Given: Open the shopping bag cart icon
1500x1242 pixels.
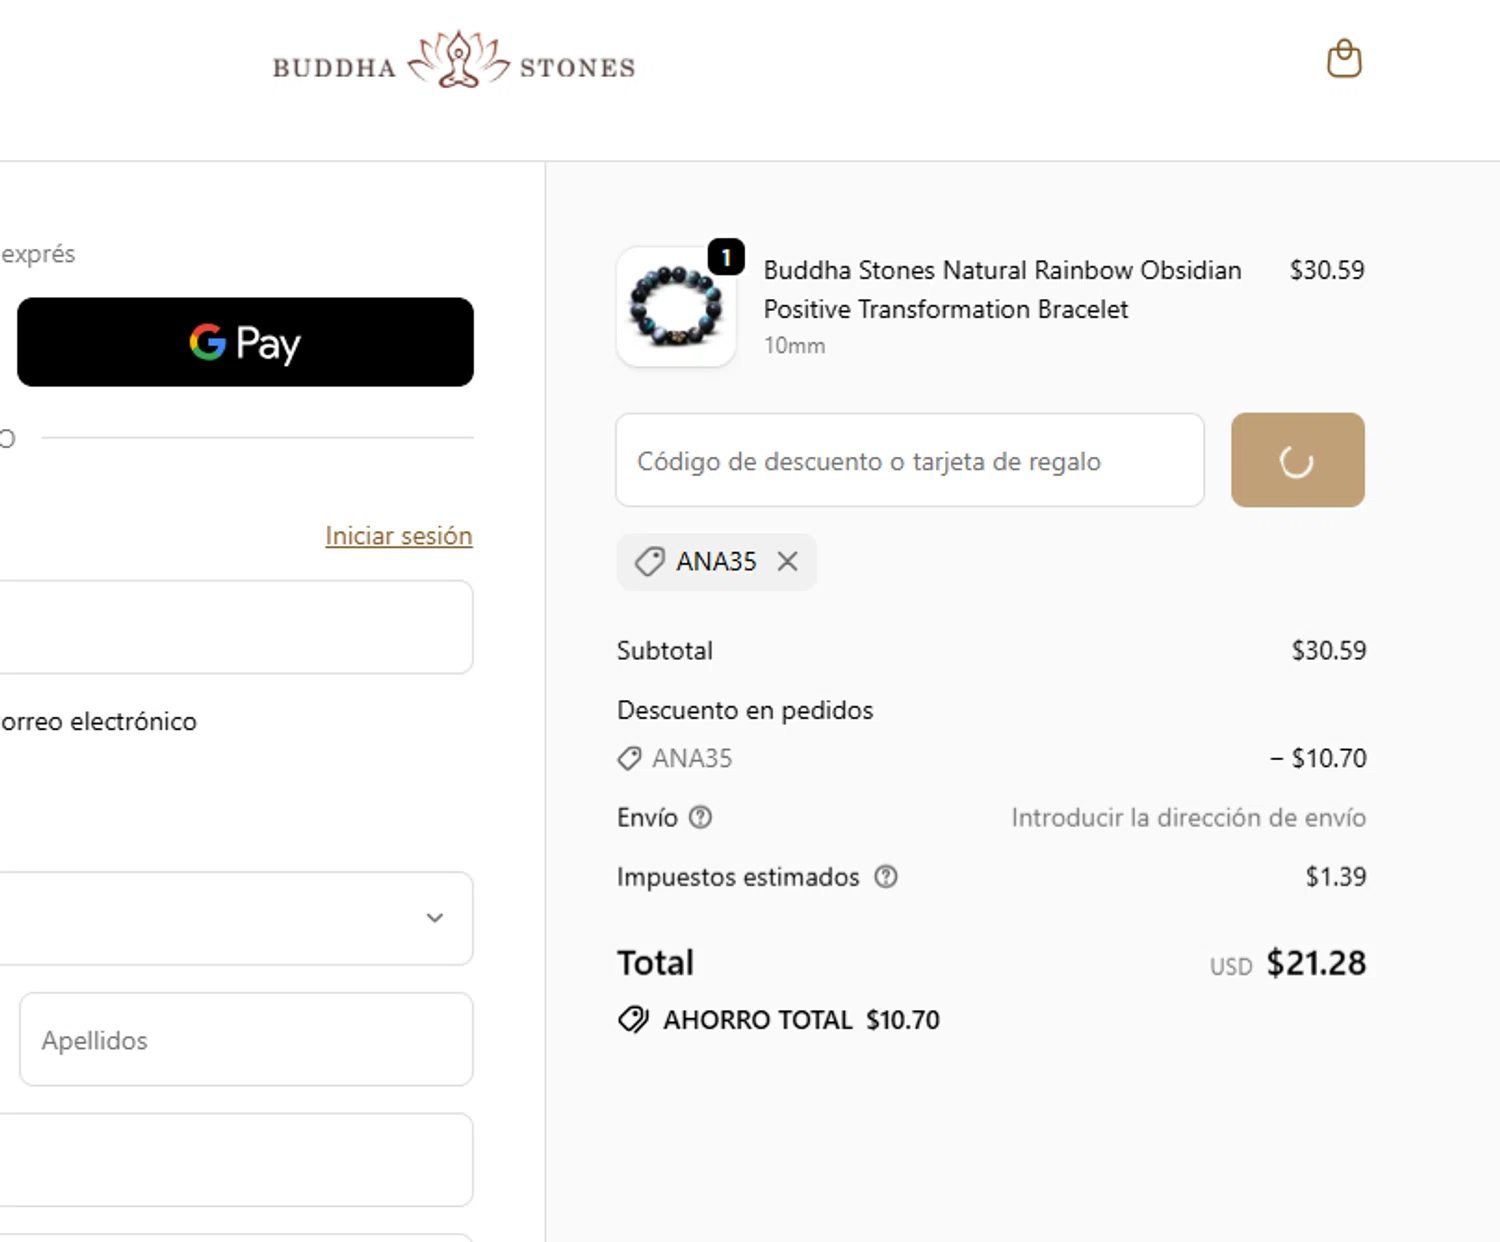Looking at the screenshot, I should click(1344, 59).
